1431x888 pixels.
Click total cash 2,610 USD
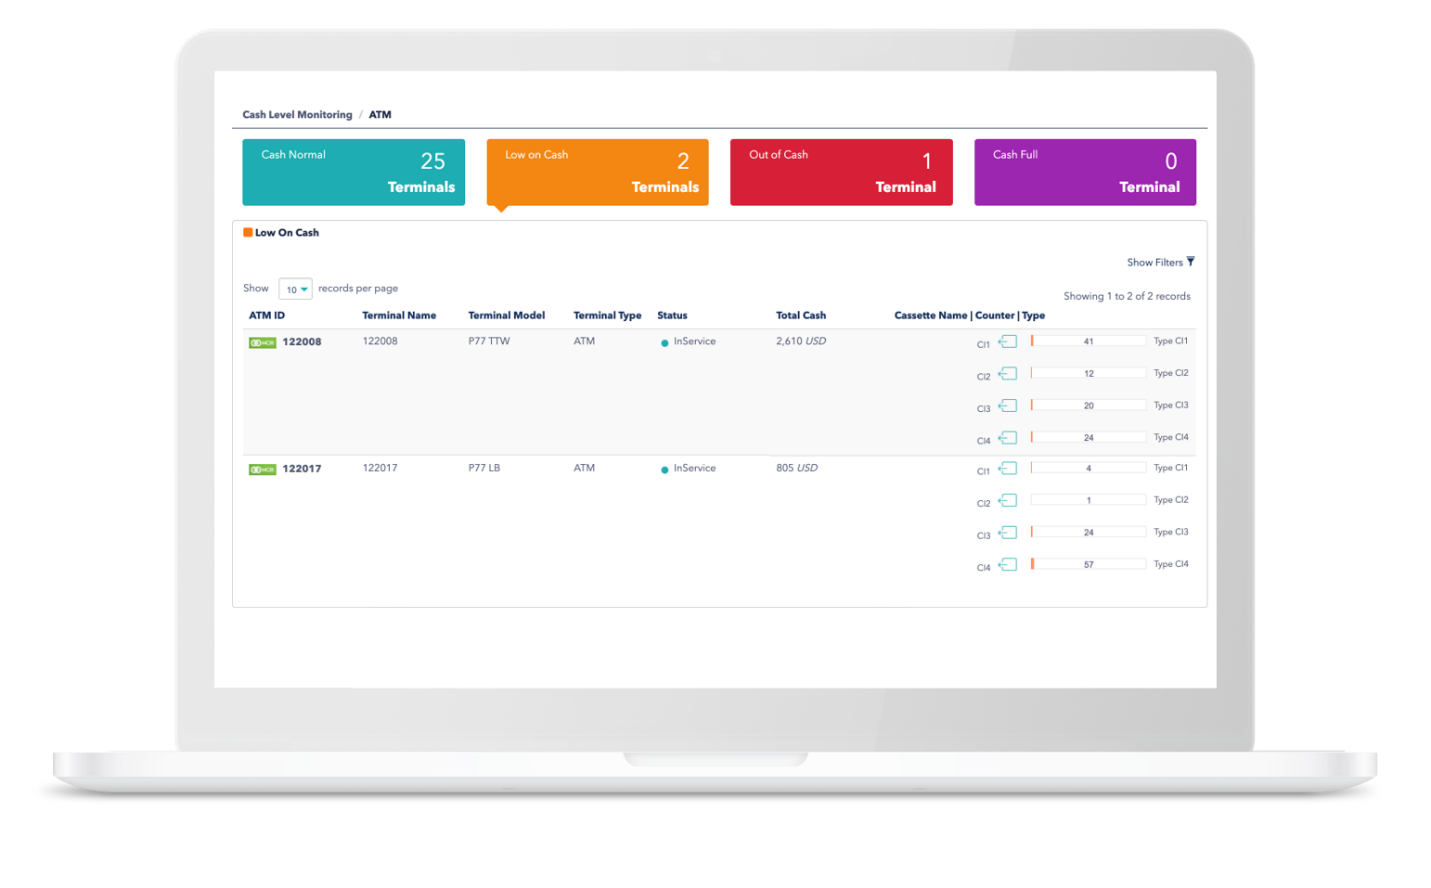[801, 342]
